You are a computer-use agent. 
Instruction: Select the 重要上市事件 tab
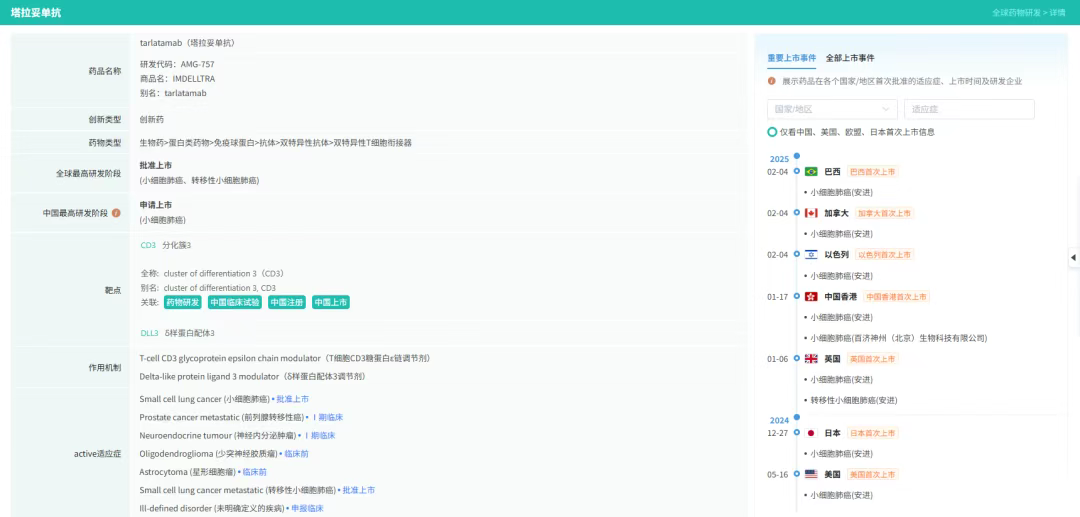click(x=791, y=58)
